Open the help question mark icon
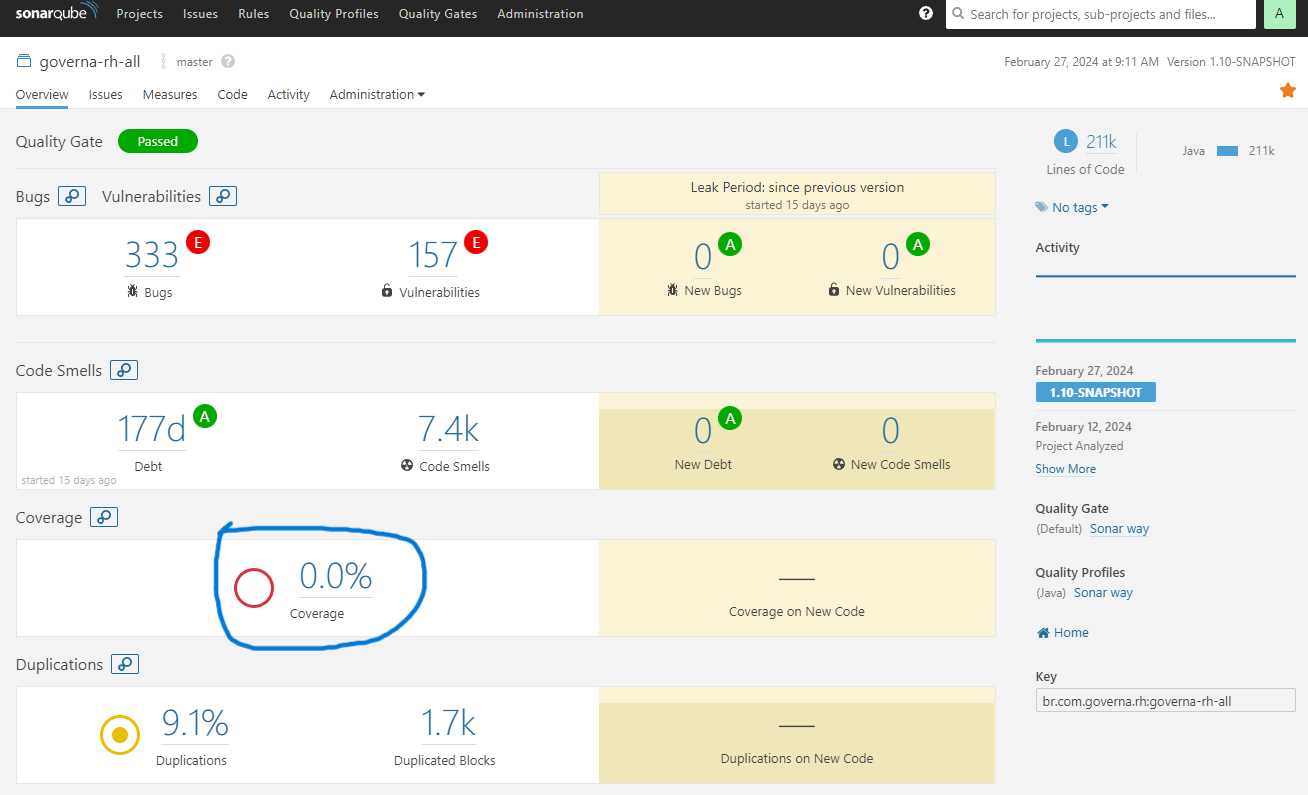Viewport: 1308px width, 795px height. 926,14
